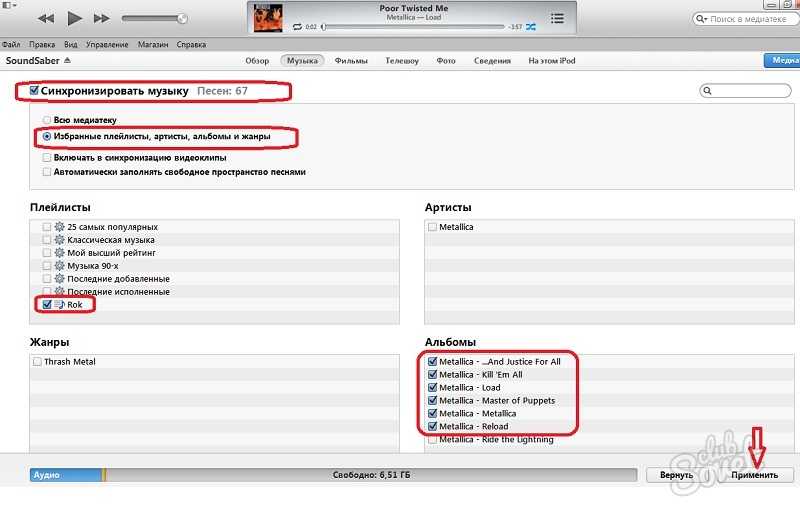Click the track progress bar

[x=414, y=27]
